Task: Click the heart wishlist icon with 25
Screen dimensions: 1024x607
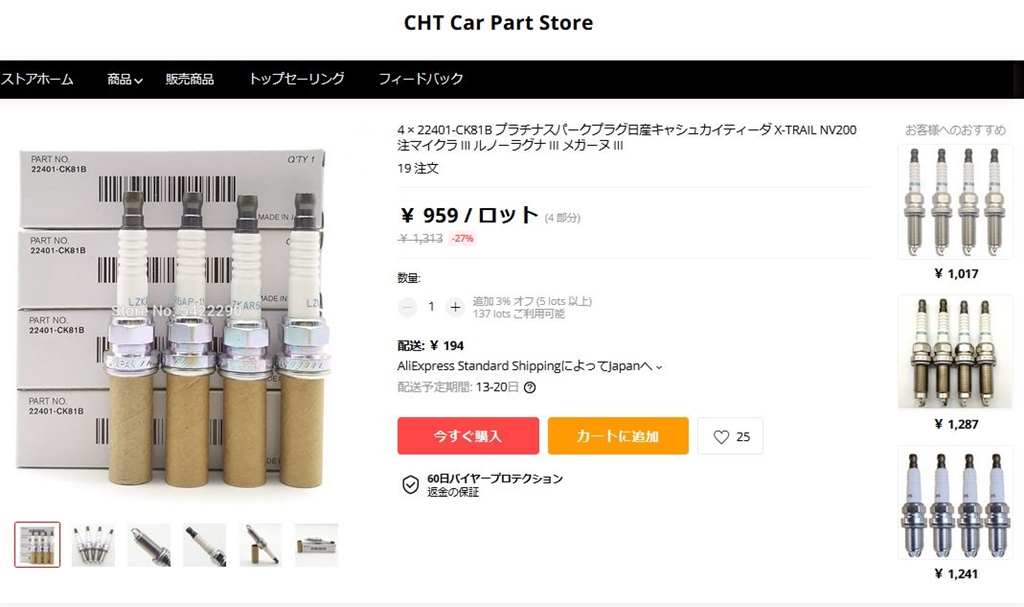Action: (730, 436)
